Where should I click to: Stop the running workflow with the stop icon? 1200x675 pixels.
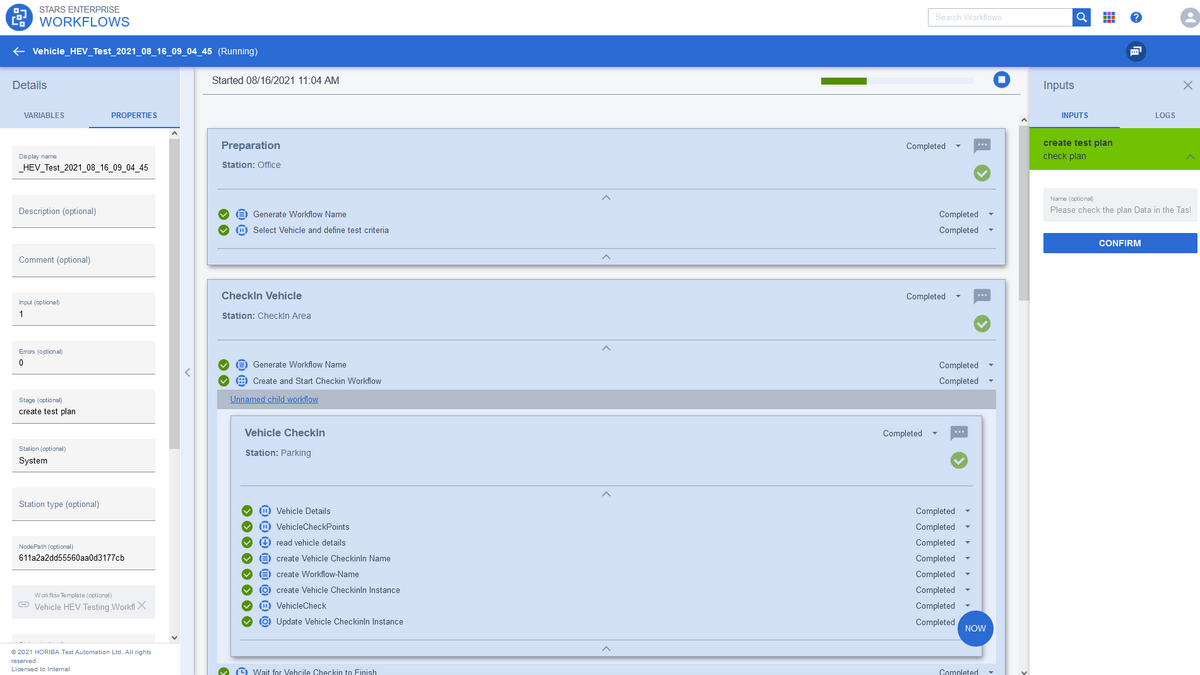pyautogui.click(x=1001, y=79)
